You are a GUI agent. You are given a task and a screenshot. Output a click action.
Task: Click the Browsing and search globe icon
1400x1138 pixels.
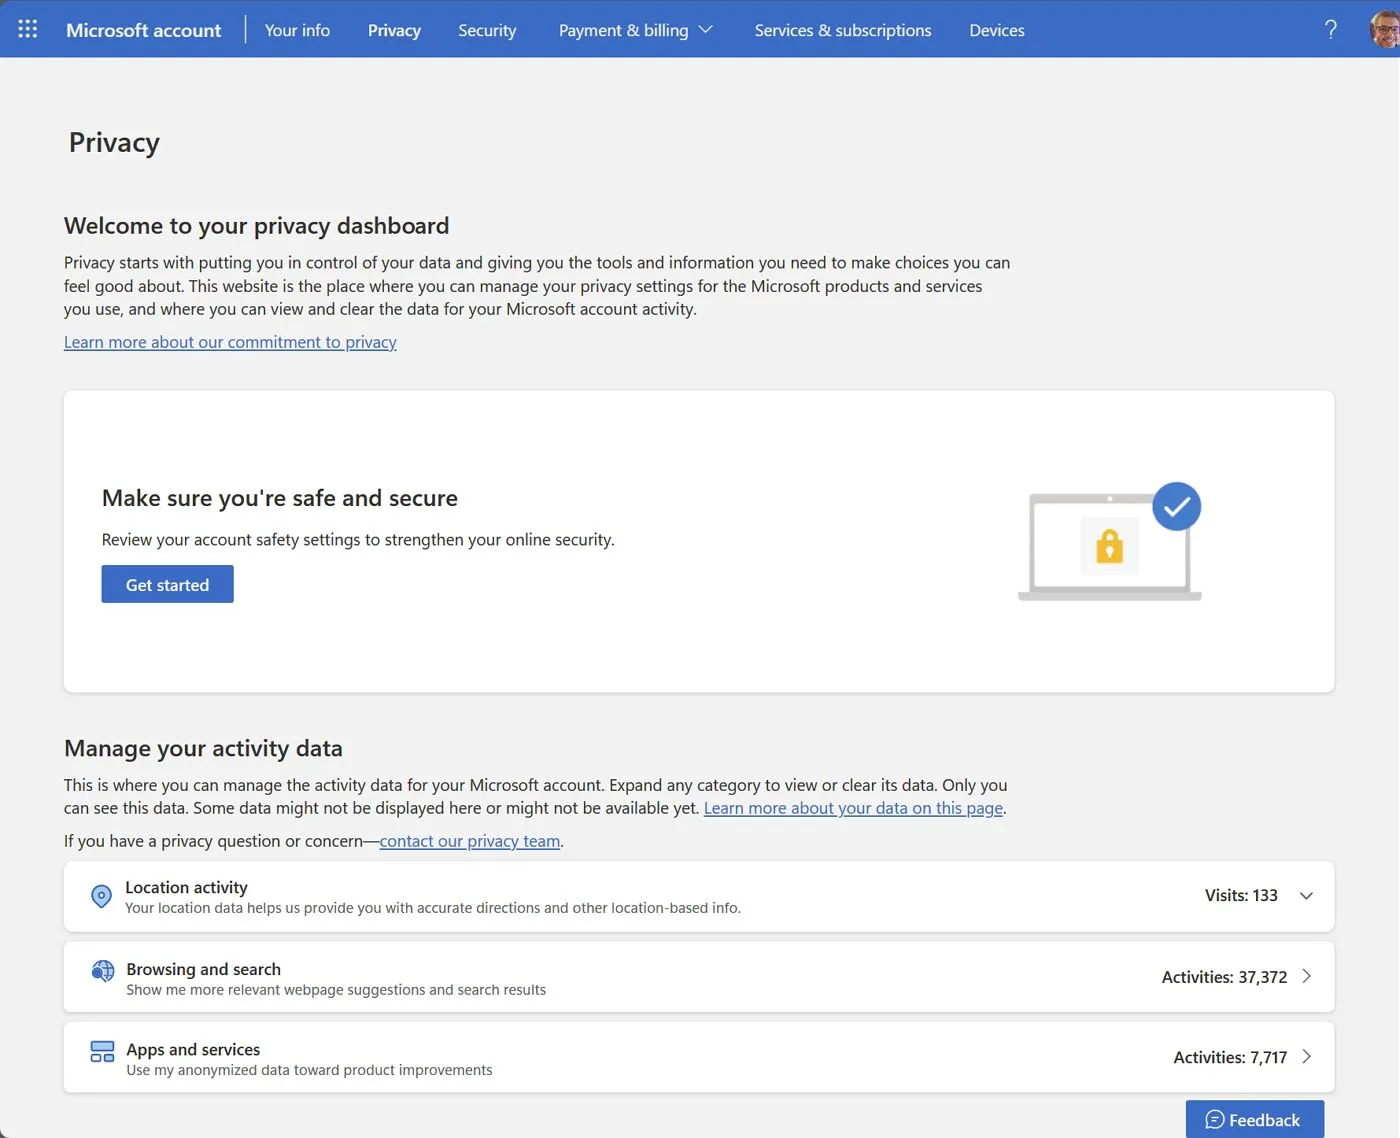click(102, 971)
